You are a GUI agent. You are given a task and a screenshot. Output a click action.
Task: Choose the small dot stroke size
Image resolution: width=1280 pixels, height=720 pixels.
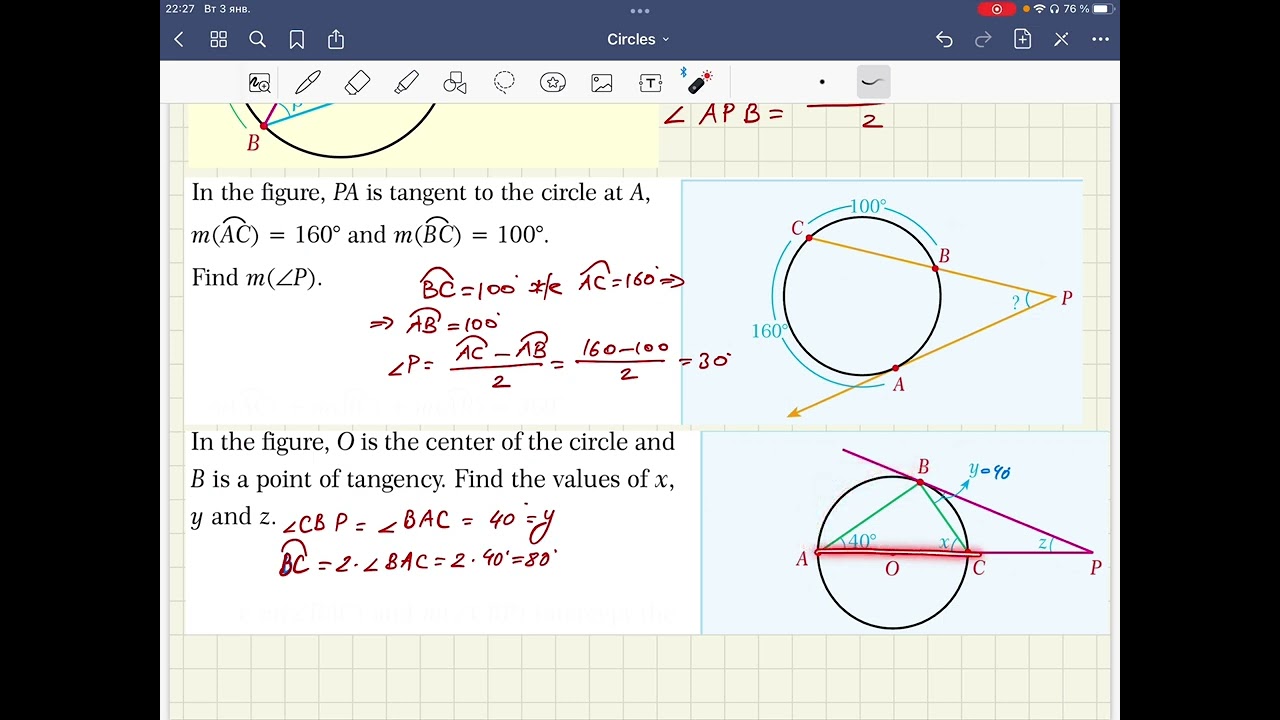coord(822,82)
